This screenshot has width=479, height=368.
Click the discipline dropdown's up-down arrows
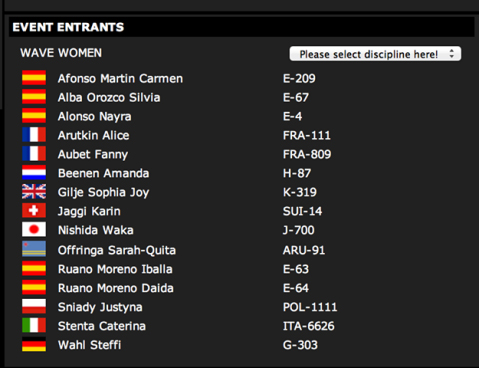pos(452,54)
